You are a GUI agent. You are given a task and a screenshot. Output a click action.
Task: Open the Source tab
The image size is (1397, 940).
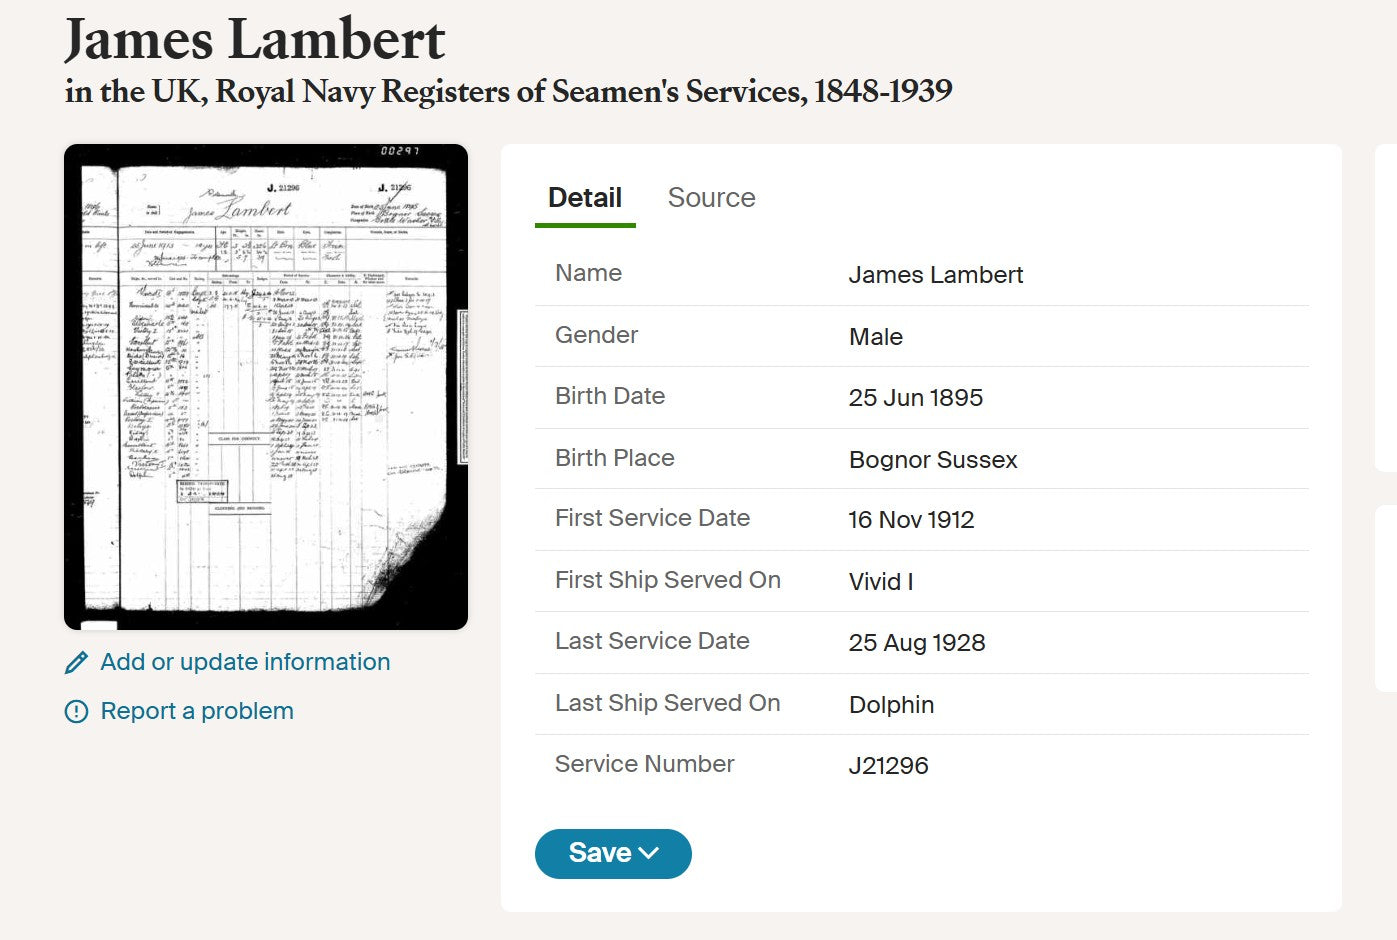pos(711,198)
